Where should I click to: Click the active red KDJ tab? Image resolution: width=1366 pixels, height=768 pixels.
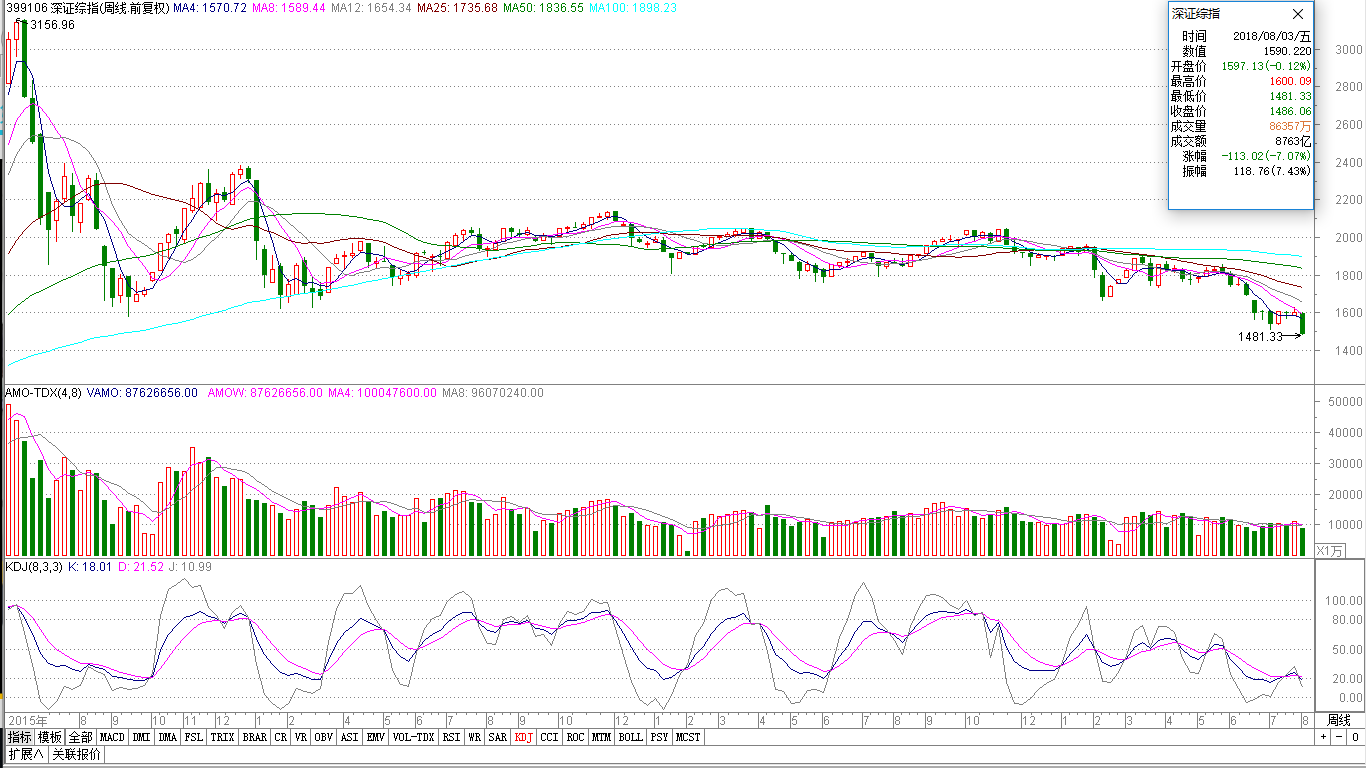pyautogui.click(x=523, y=737)
